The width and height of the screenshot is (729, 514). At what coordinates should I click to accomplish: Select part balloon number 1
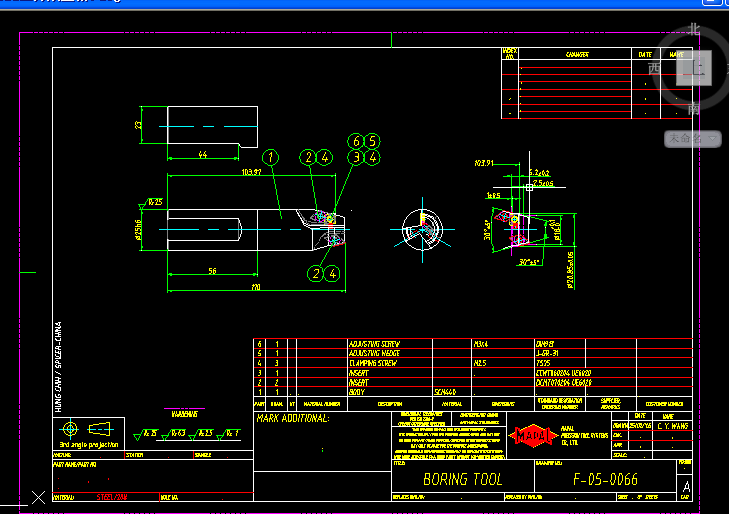click(x=270, y=157)
